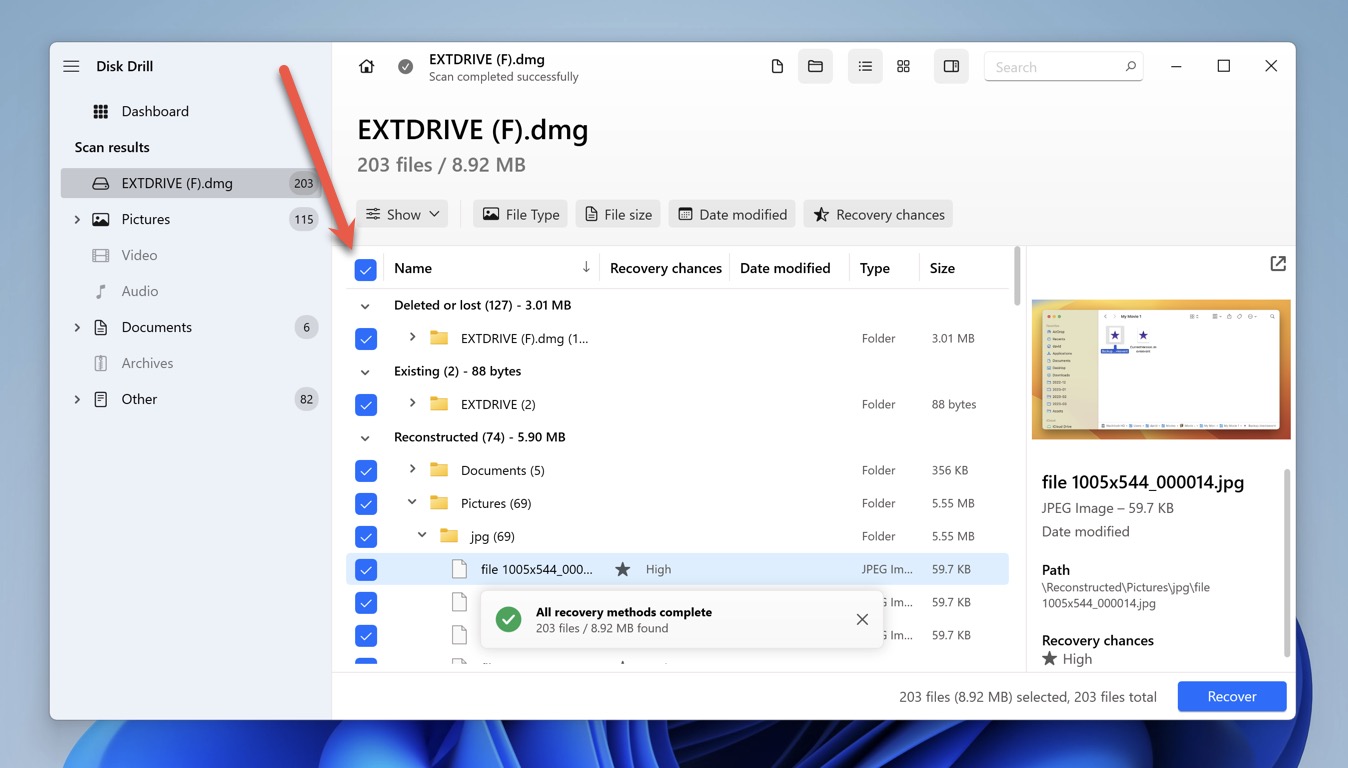The image size is (1348, 768).
Task: Sort by Size column header
Action: tap(942, 268)
